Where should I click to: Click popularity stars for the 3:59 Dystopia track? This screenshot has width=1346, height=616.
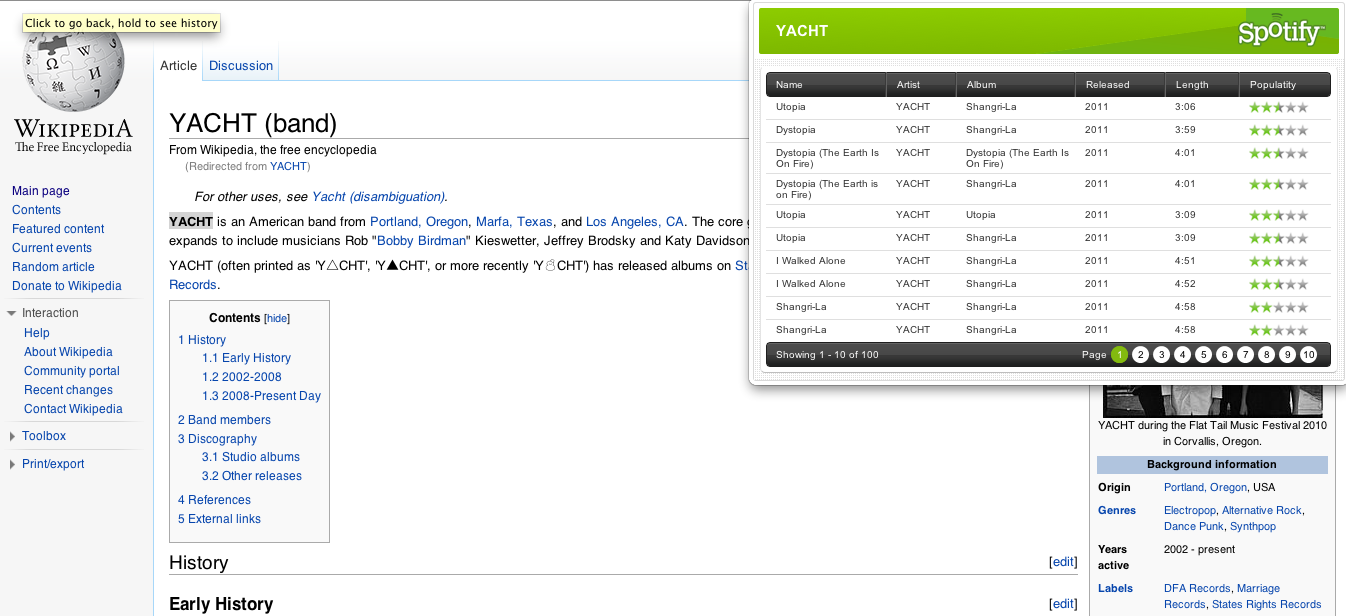(x=1278, y=131)
